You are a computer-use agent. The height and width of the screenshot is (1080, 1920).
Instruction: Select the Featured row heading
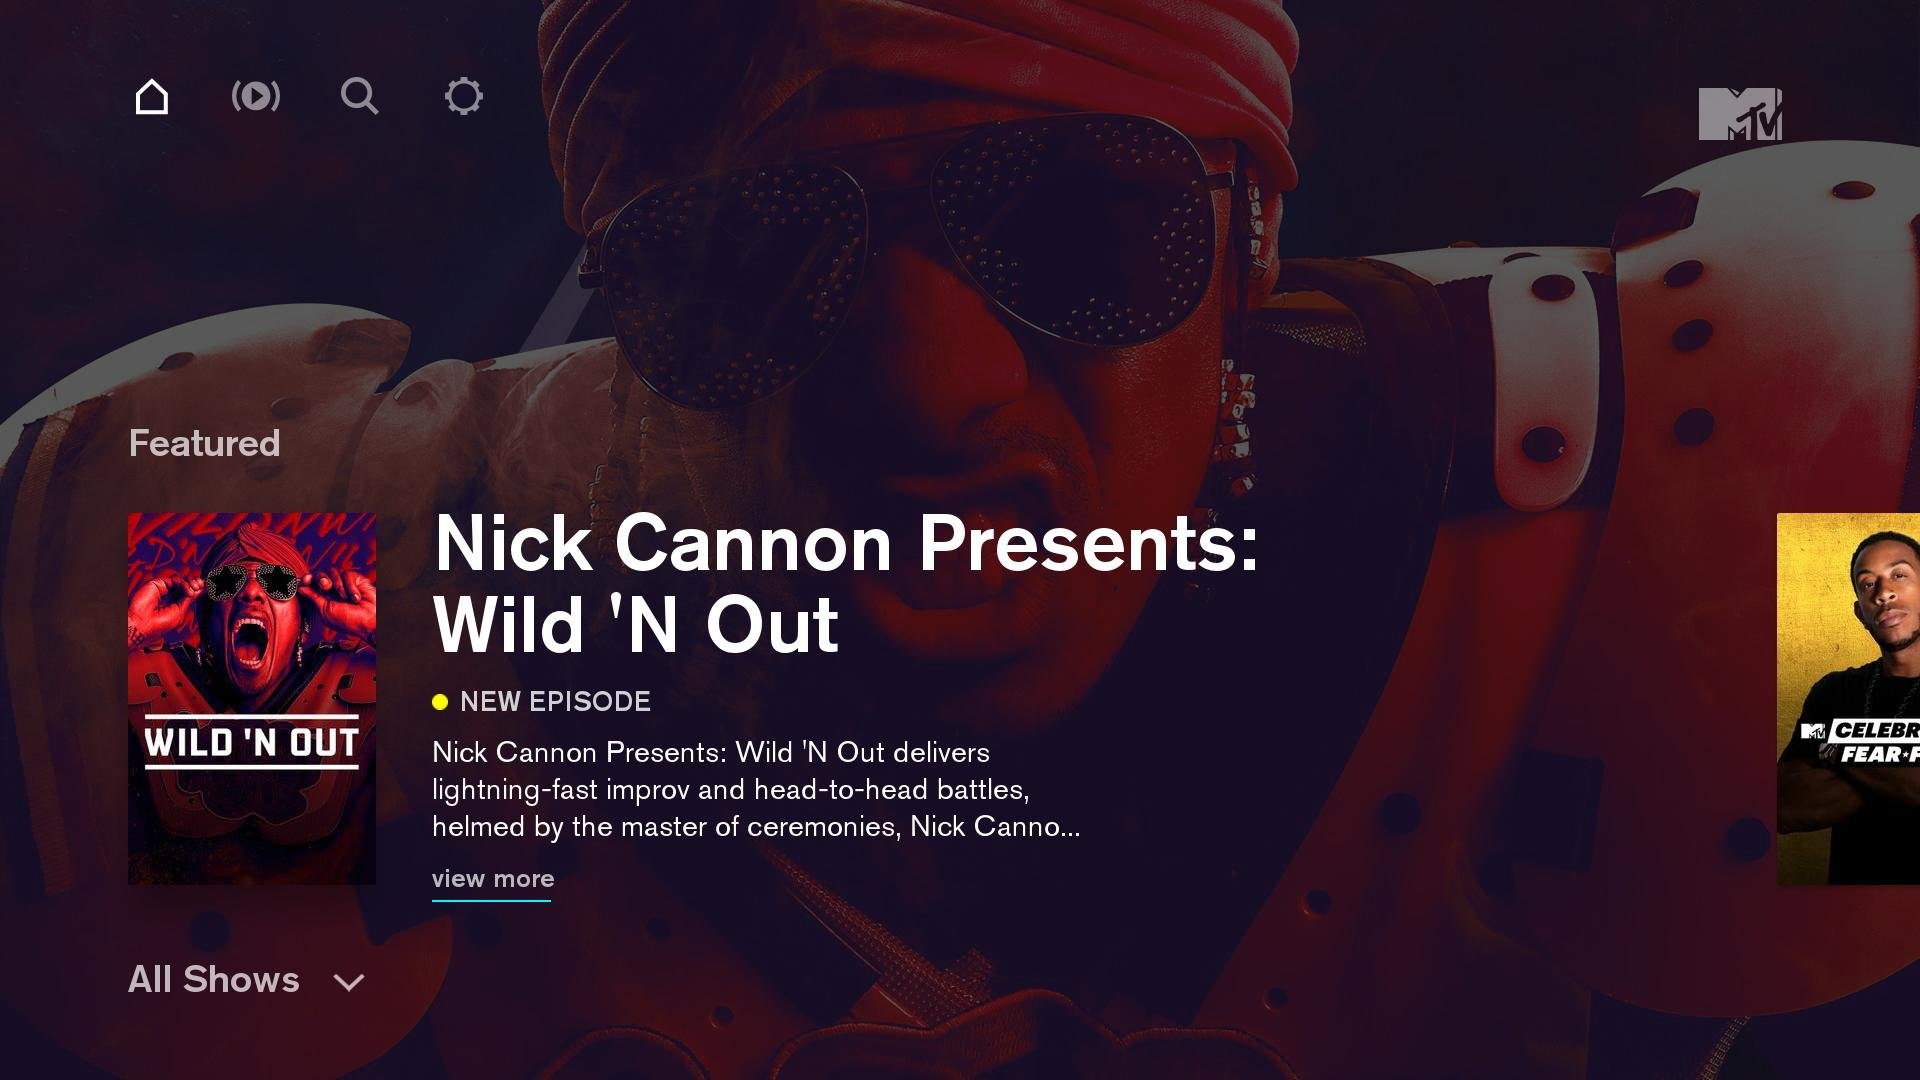(204, 443)
